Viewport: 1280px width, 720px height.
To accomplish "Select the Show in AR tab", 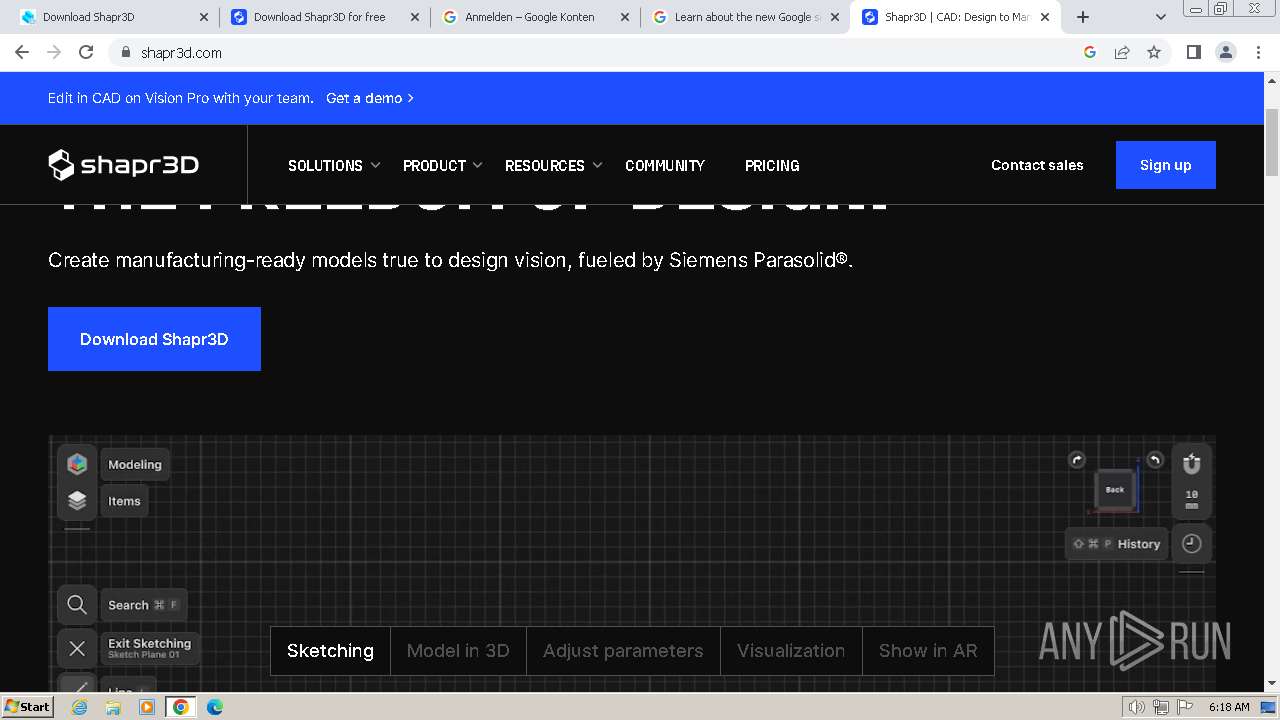I will click(928, 651).
